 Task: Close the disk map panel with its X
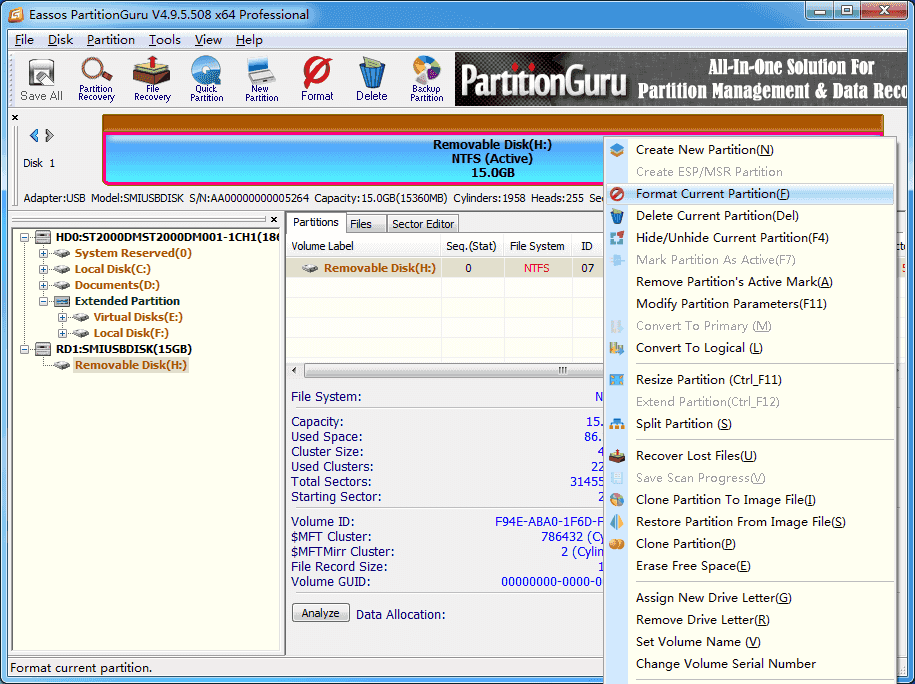15,117
